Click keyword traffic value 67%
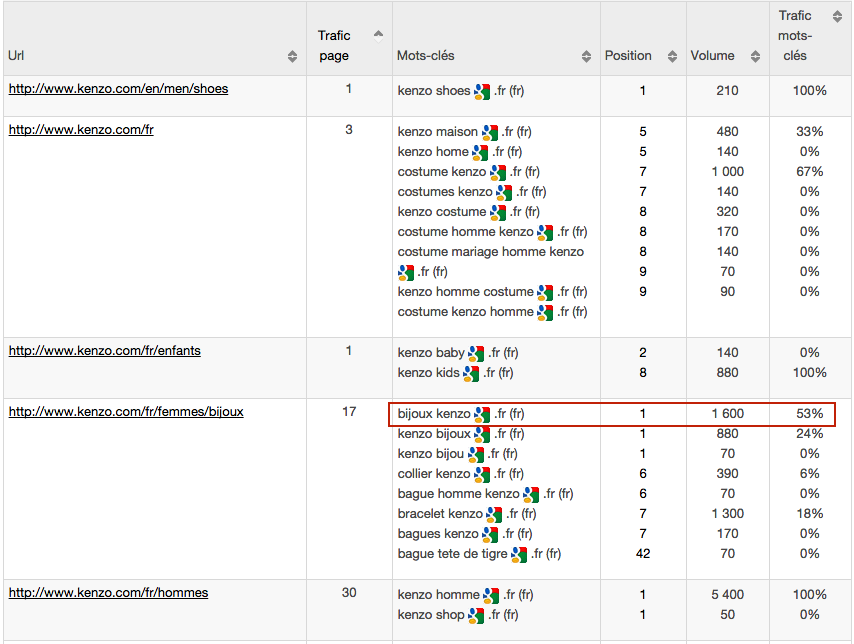 click(809, 172)
